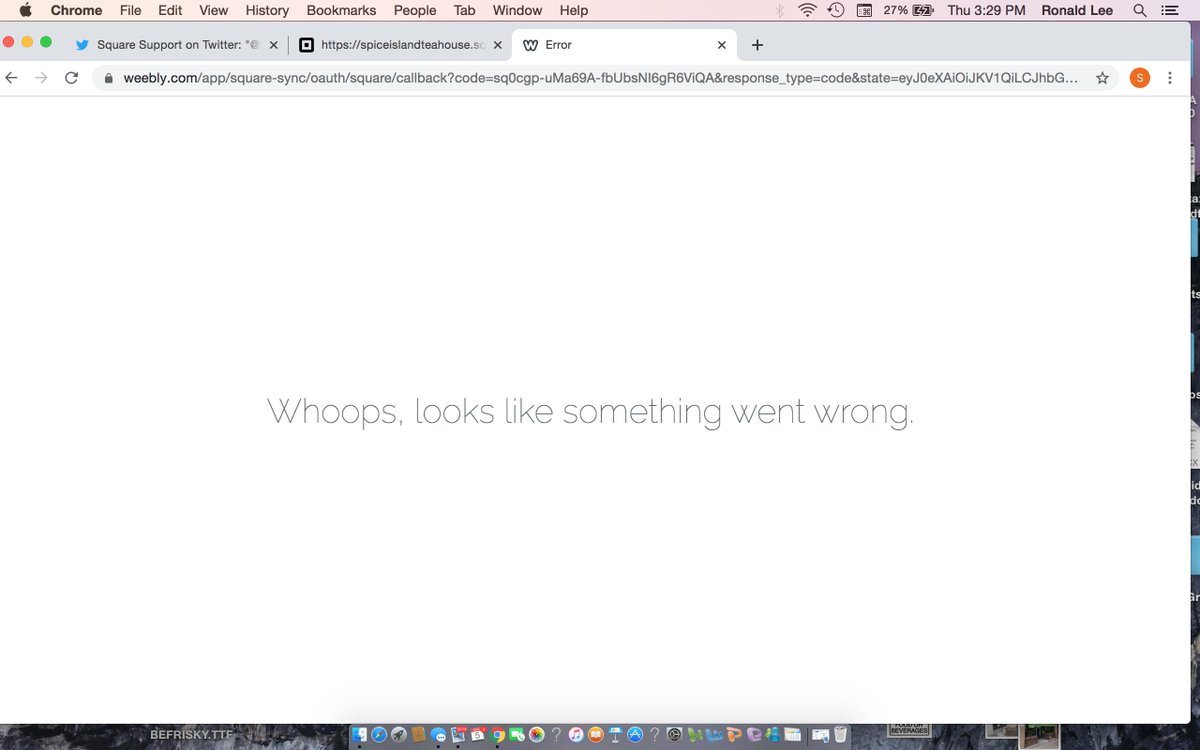Click the Chrome back arrow button
1200x750 pixels.
12,78
